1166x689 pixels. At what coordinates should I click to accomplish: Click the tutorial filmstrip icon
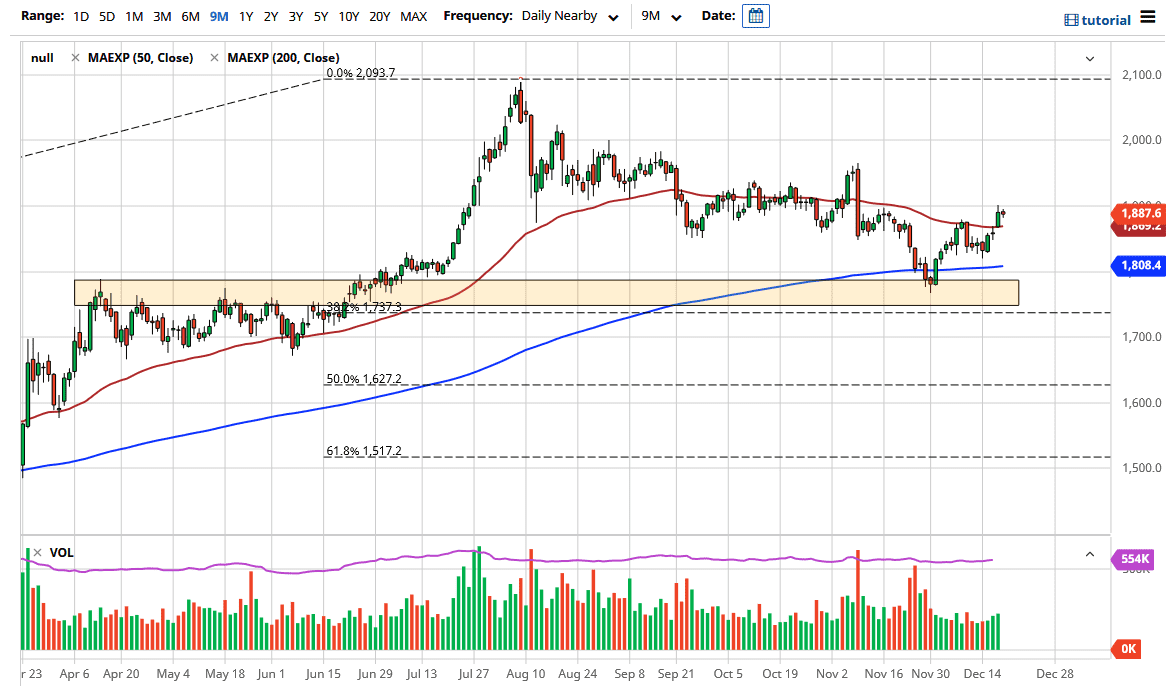tap(1071, 19)
